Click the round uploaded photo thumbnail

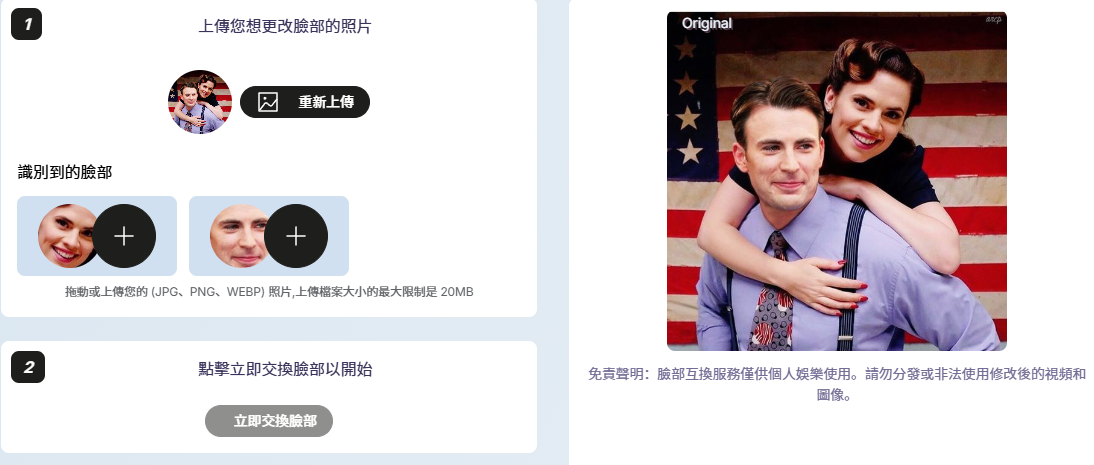click(x=200, y=102)
